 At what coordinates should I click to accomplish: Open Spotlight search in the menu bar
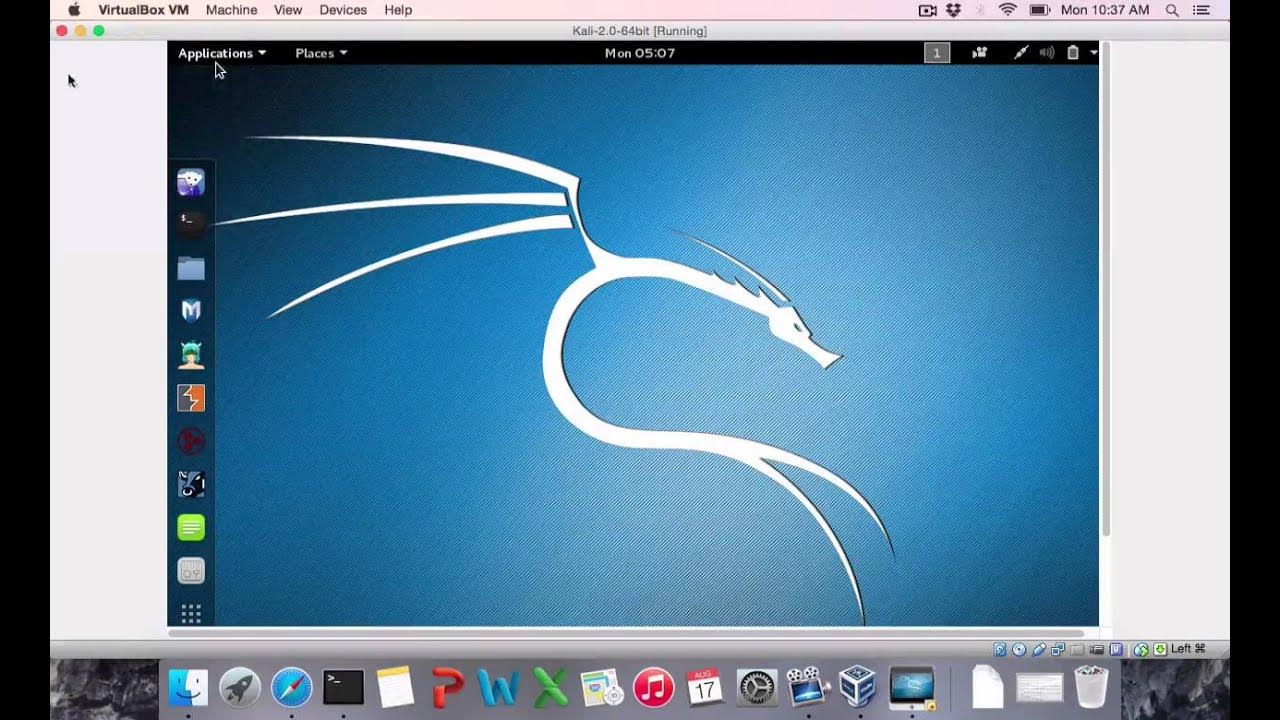[1172, 10]
